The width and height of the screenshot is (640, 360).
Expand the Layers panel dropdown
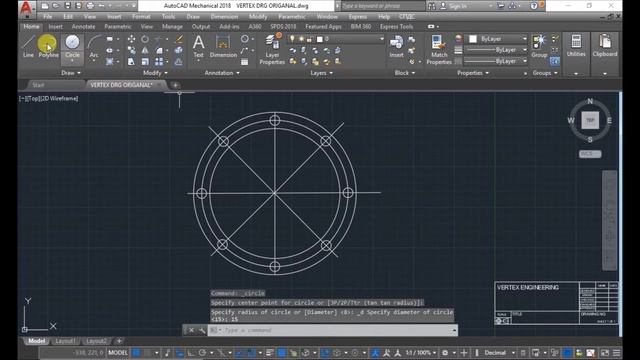pyautogui.click(x=322, y=73)
